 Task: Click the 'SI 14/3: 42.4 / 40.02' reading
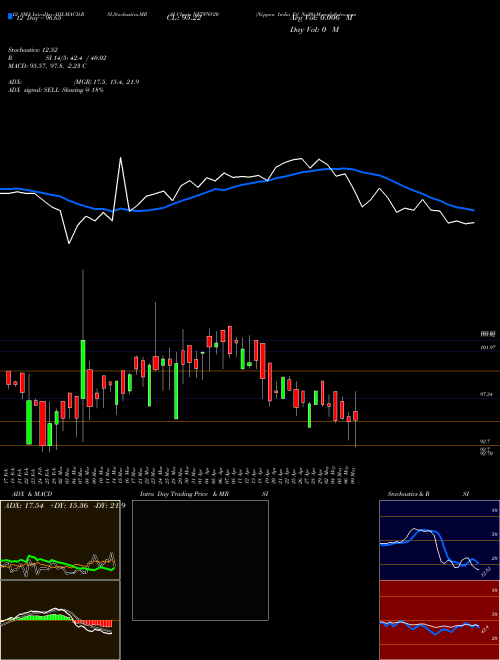pos(76,58)
